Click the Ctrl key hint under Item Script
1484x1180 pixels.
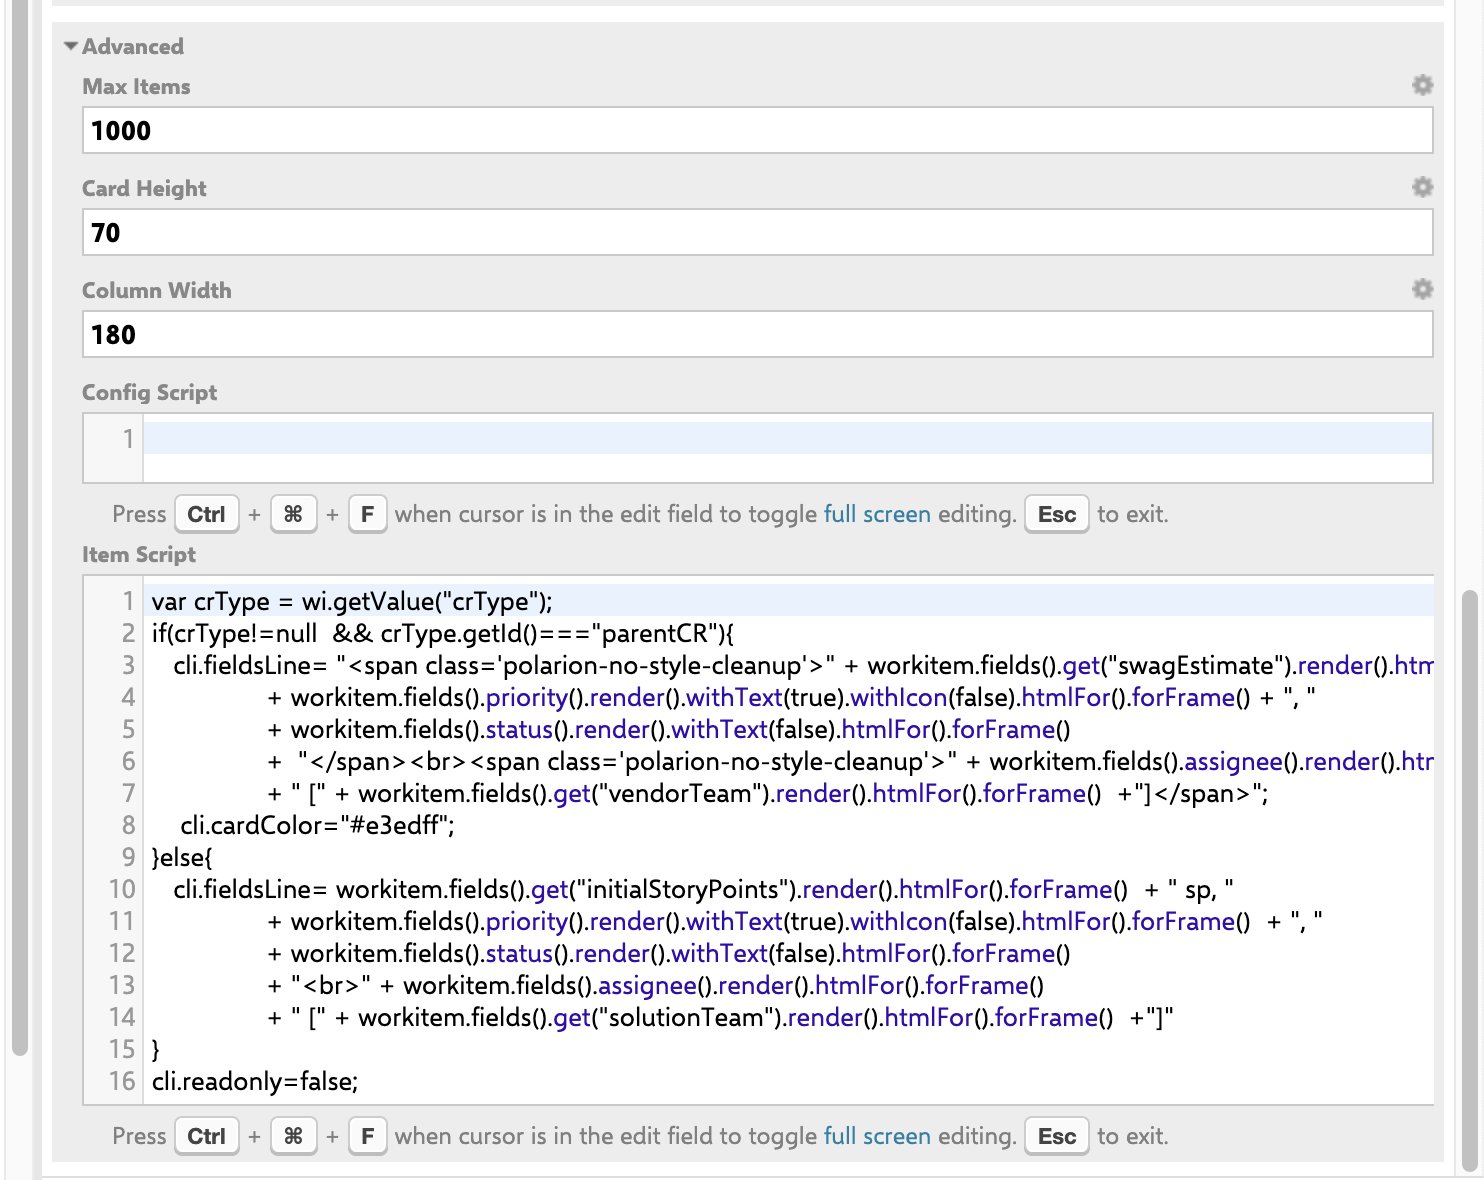click(x=207, y=1136)
